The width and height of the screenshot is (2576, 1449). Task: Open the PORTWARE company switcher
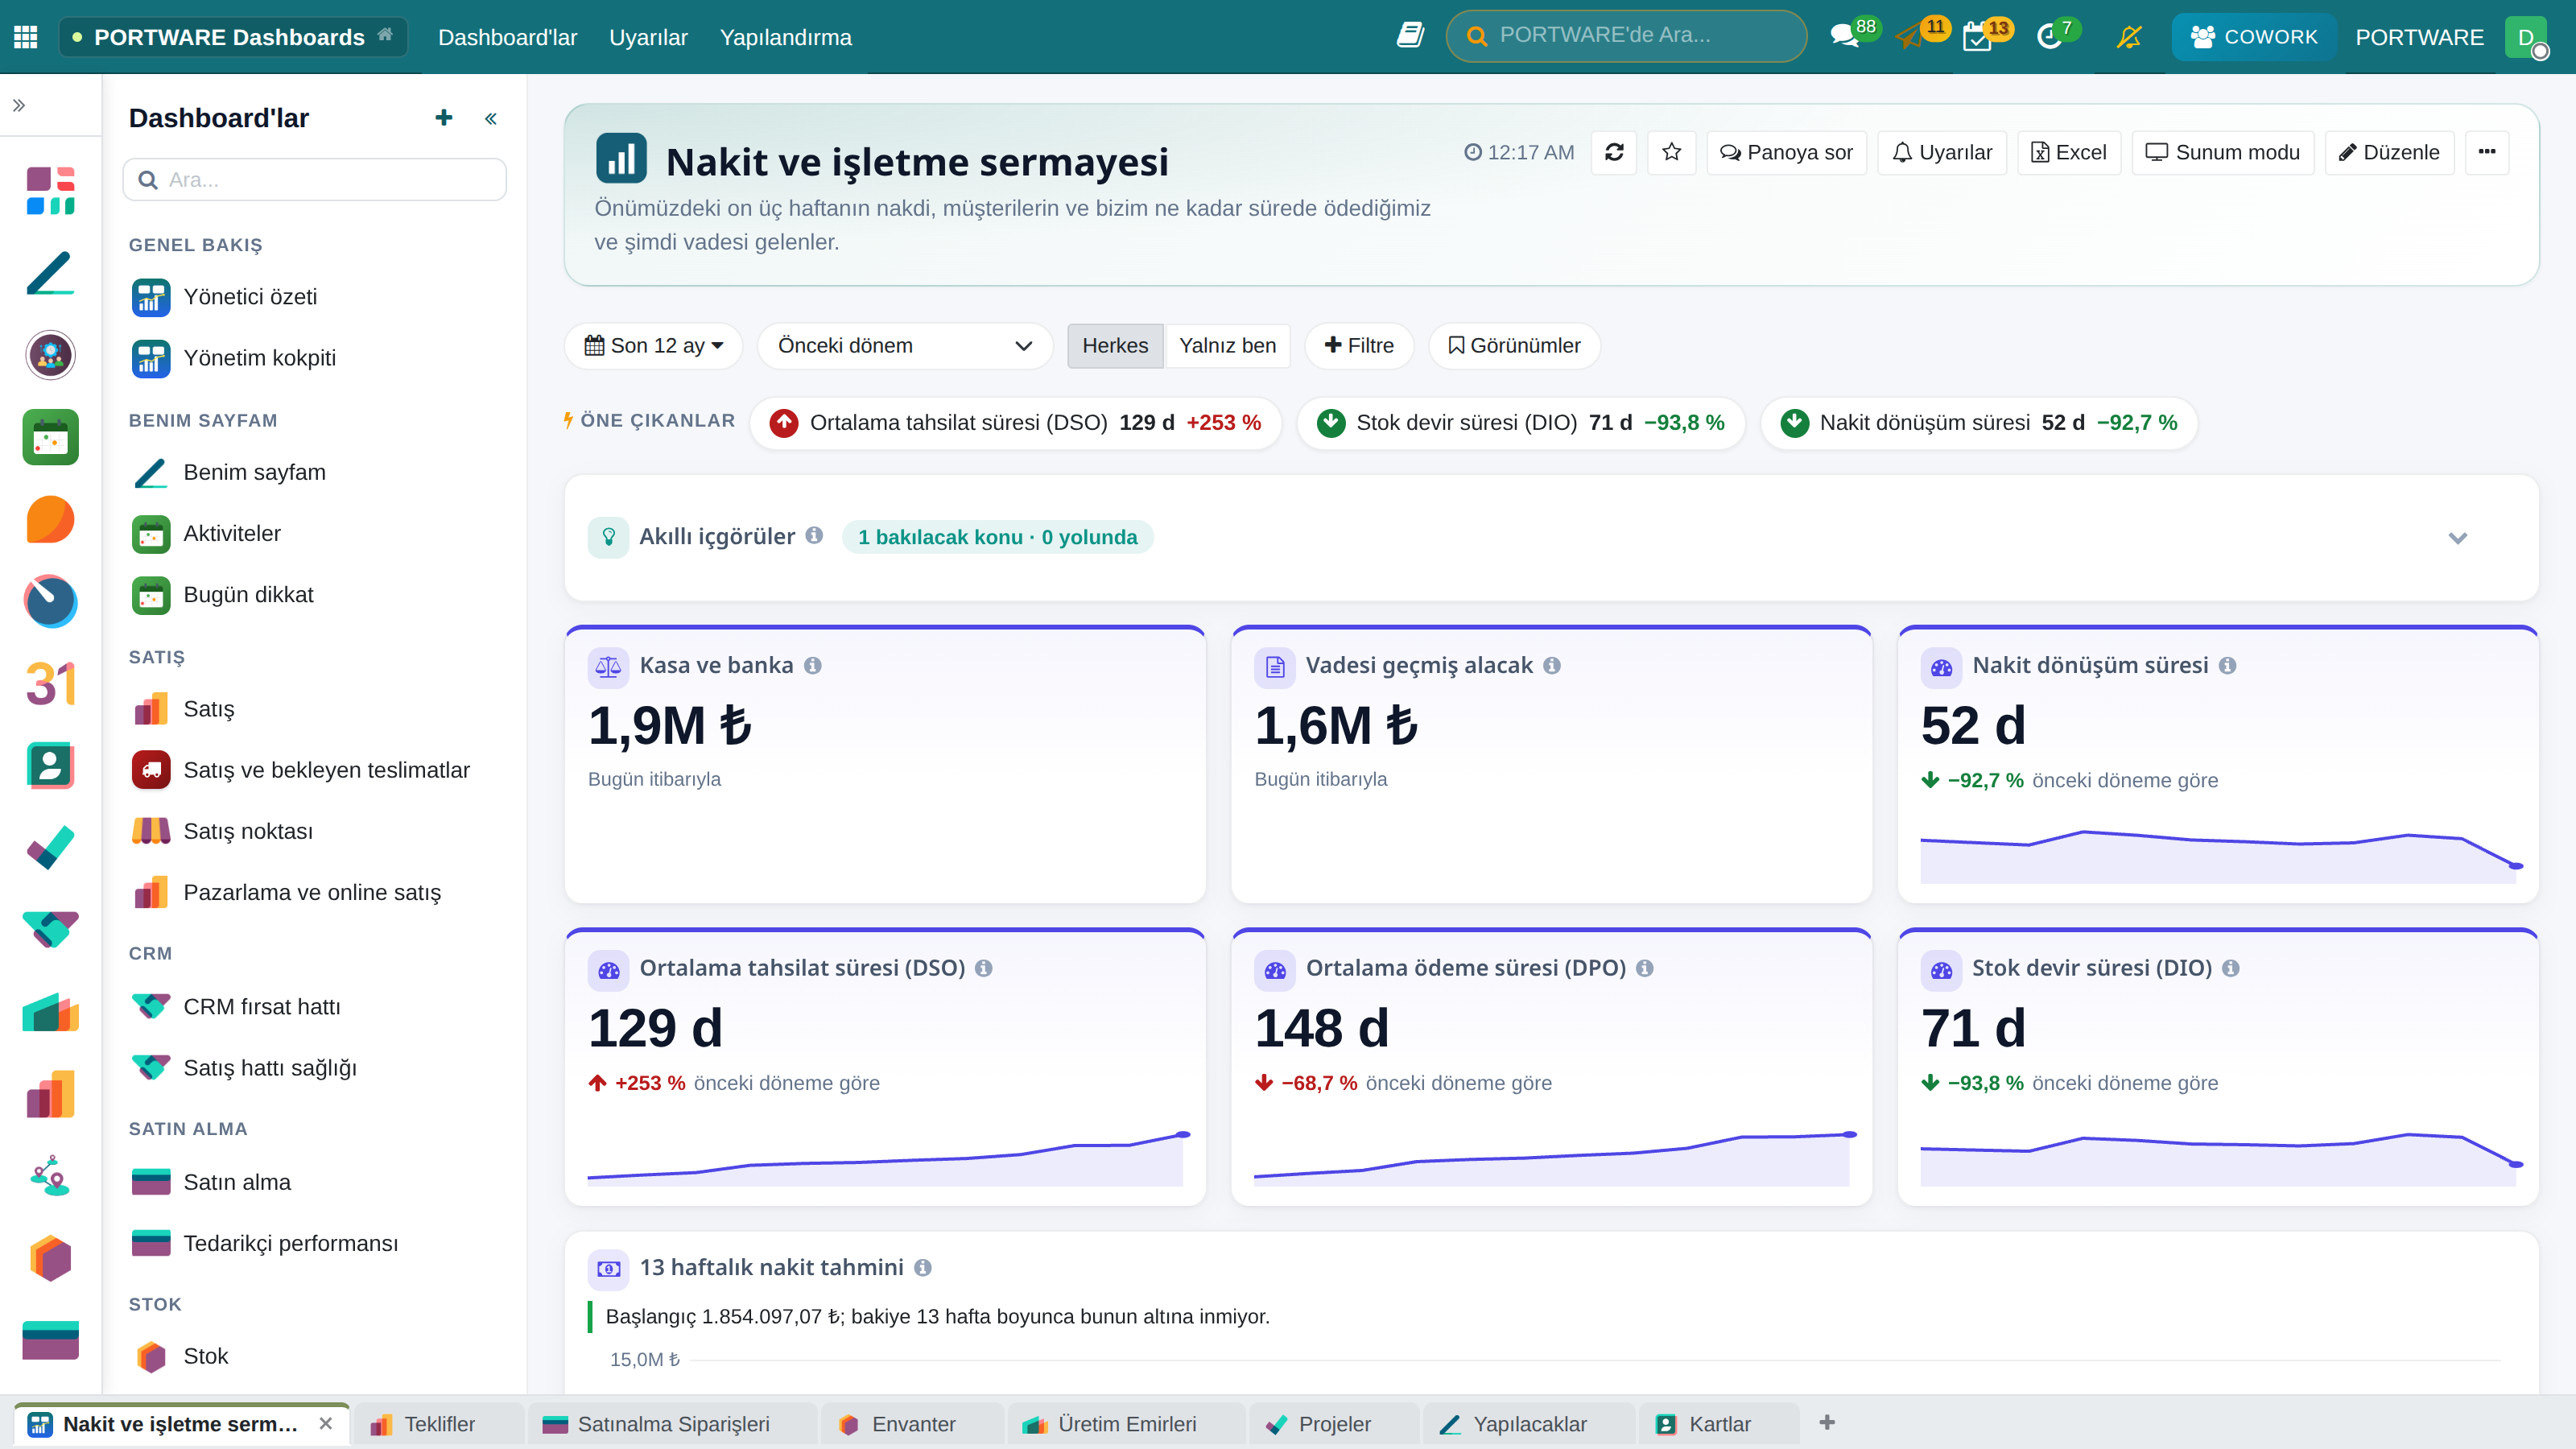pyautogui.click(x=2419, y=37)
